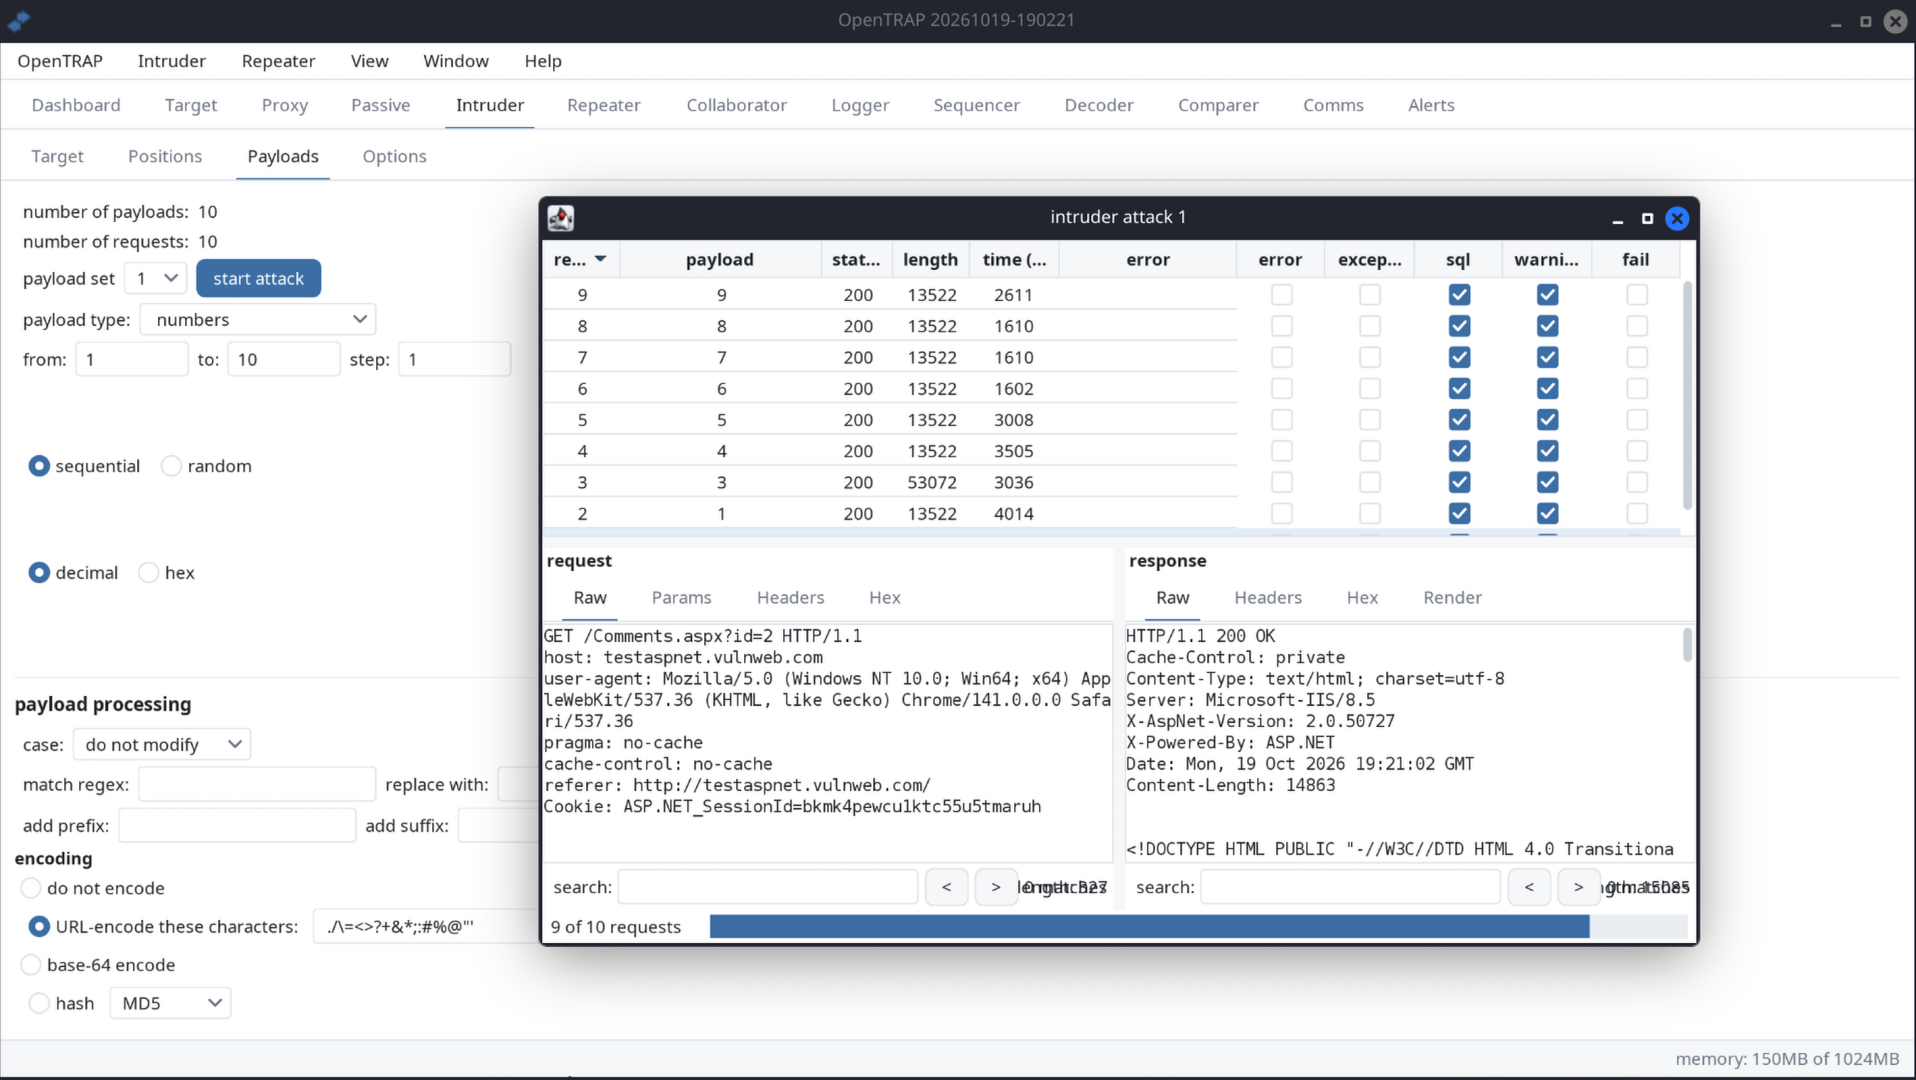Open the OpenTRAP menu
The image size is (1916, 1080).
(60, 61)
